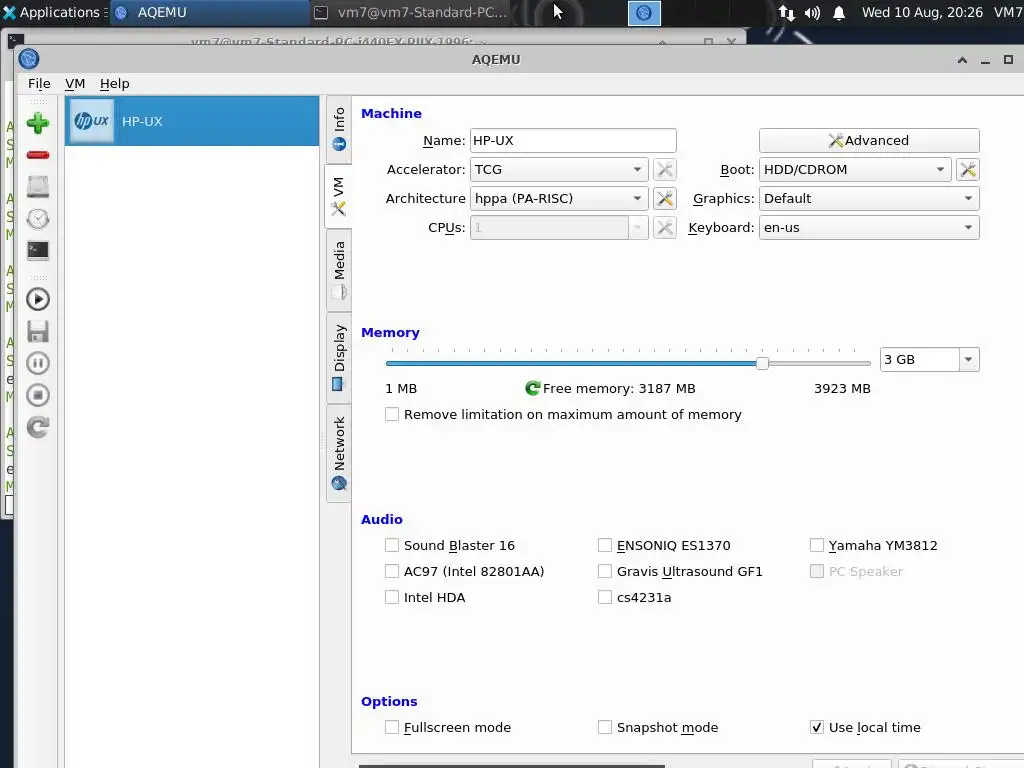Switch to terminal window in taskbar
Viewport: 1024px width, 768px height.
(x=411, y=12)
